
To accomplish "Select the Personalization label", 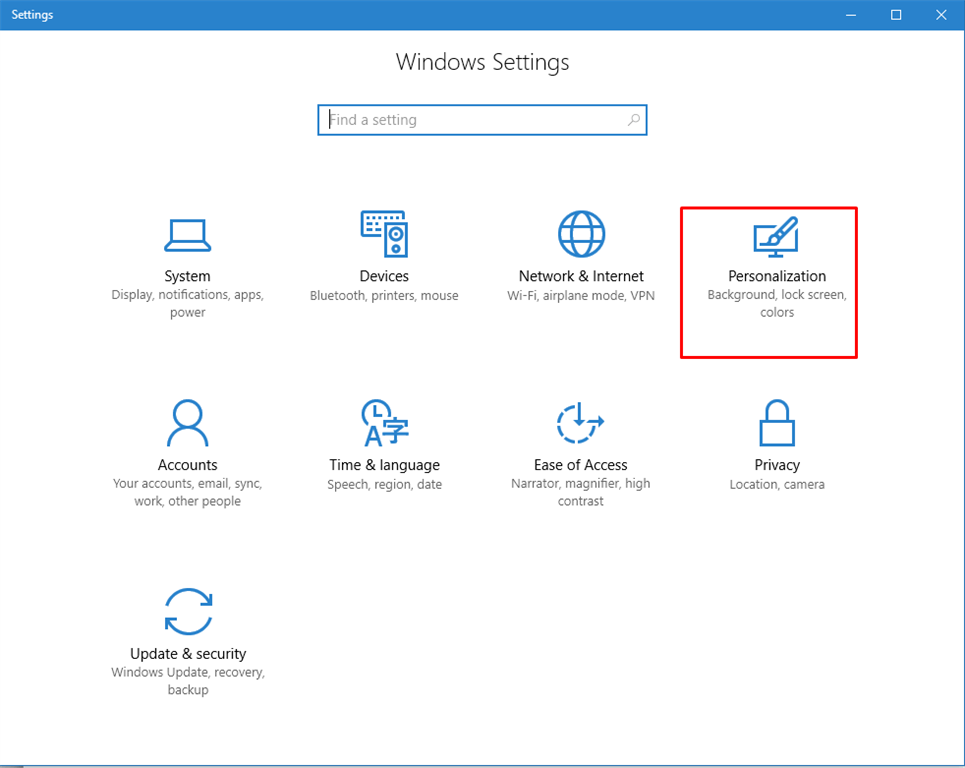I will [x=777, y=276].
